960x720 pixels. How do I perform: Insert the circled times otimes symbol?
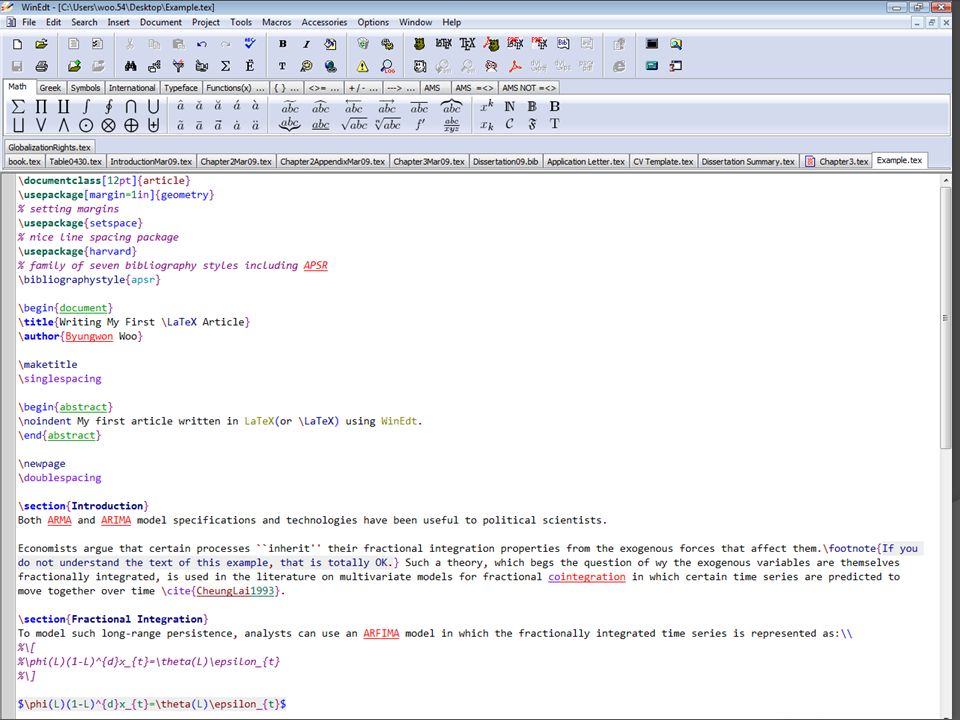pos(108,126)
